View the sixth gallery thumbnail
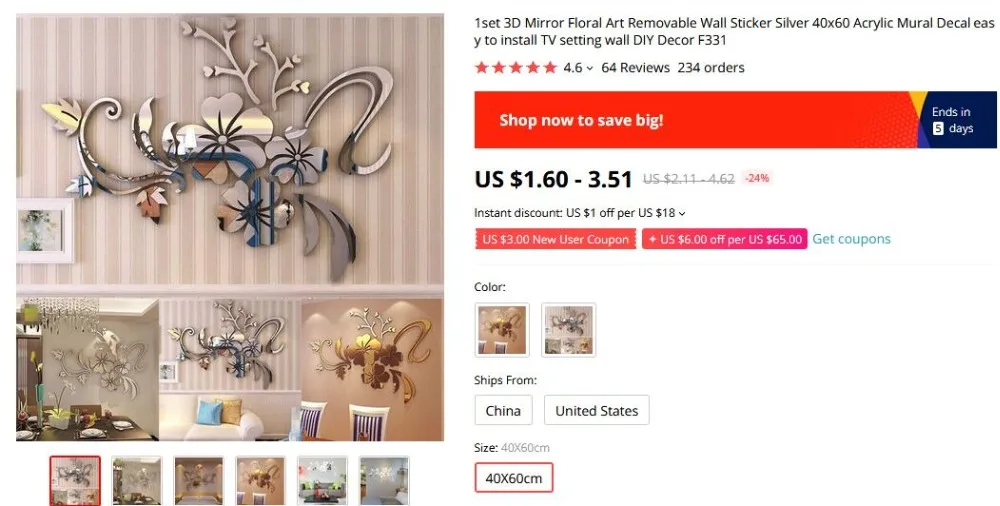Viewport: 1000px width, 506px height. [384, 481]
